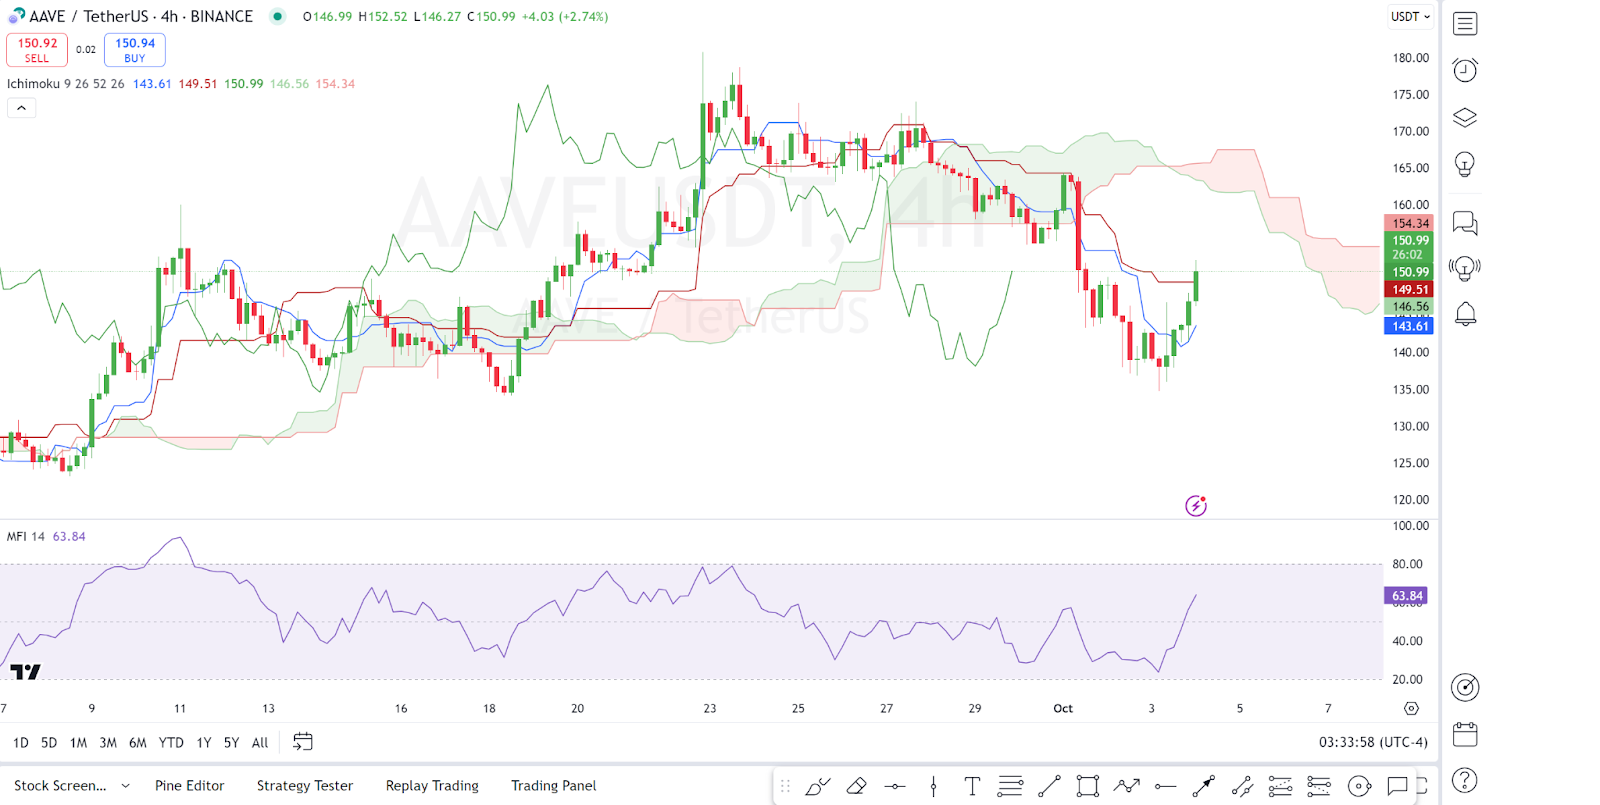Select the Fib circles tool
The image size is (1600, 805).
[1358, 787]
